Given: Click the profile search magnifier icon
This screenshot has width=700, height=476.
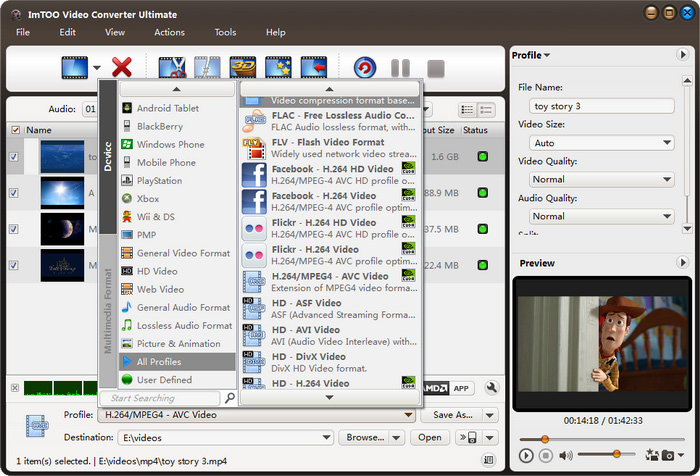Looking at the screenshot, I should click(x=229, y=397).
